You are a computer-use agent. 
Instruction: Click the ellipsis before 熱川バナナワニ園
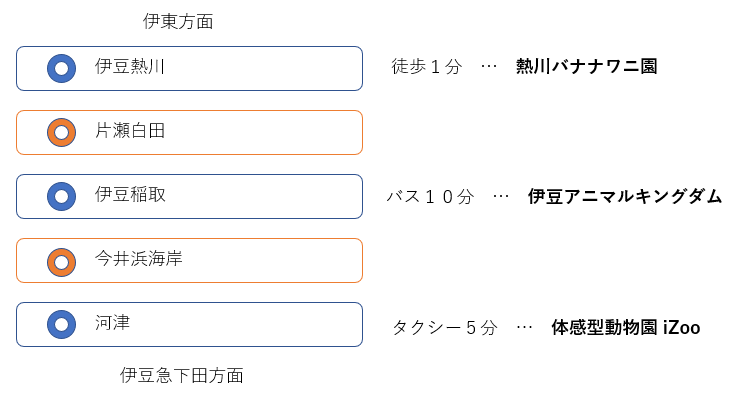tap(489, 66)
